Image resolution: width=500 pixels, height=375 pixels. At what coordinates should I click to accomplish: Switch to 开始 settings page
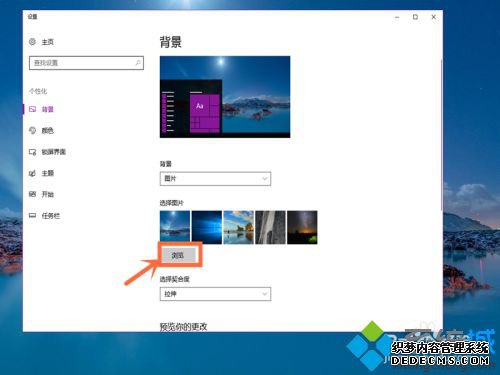tap(47, 194)
